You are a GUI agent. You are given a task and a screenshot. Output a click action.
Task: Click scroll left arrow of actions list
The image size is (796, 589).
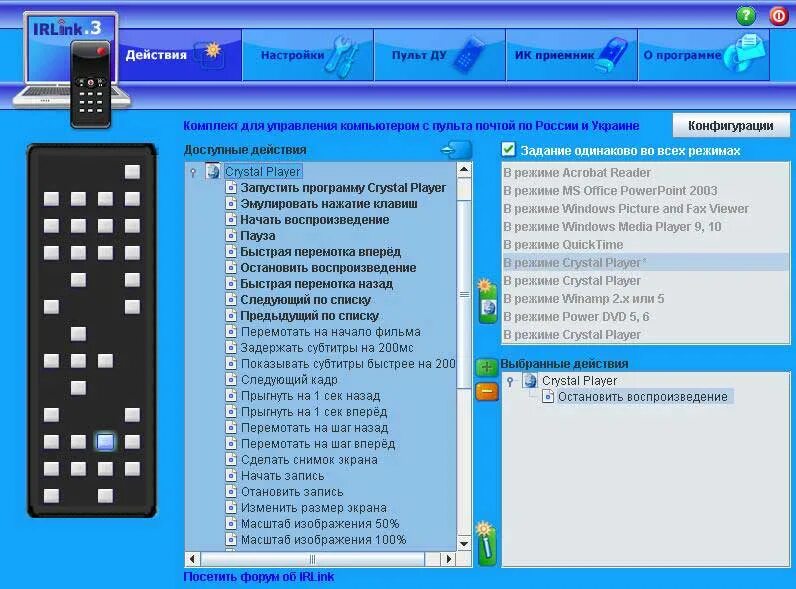(x=192, y=559)
